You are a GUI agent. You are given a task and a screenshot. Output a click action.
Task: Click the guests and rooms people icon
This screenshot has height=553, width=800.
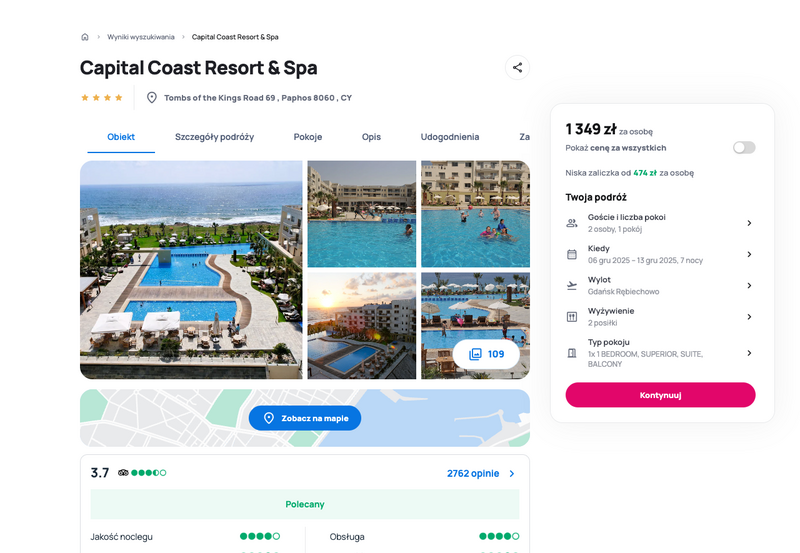[572, 223]
